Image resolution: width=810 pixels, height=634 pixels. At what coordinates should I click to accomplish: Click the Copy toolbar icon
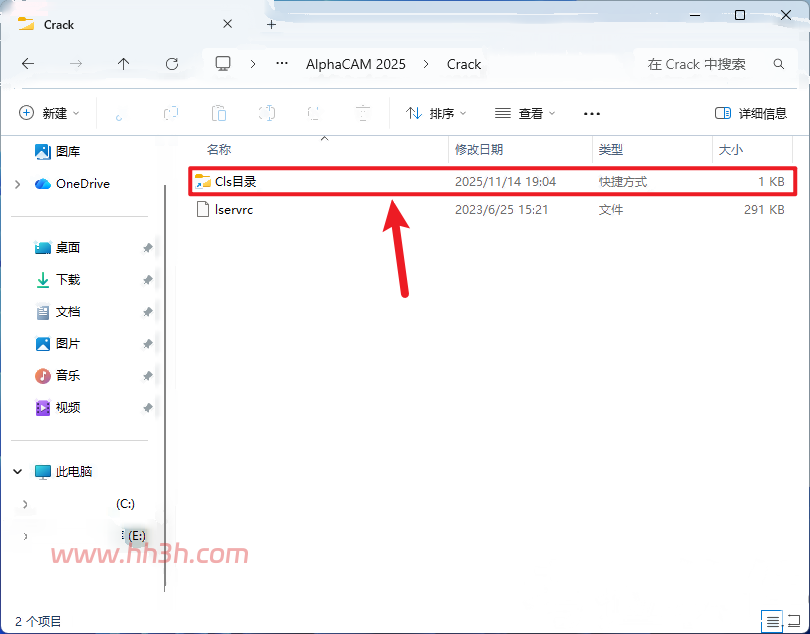[170, 113]
